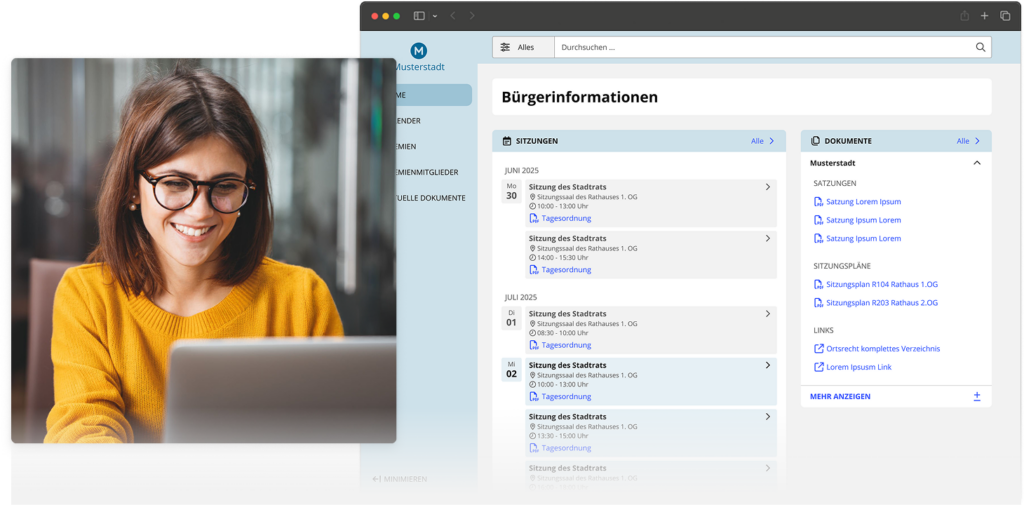Click the browser tab overview icon

click(1005, 16)
